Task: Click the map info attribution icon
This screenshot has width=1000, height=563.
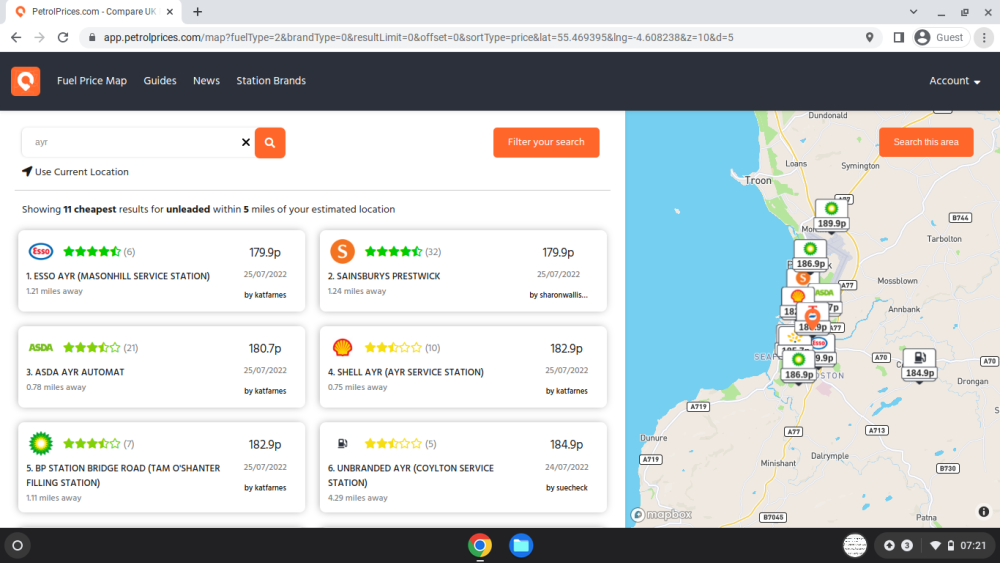Action: tap(983, 511)
